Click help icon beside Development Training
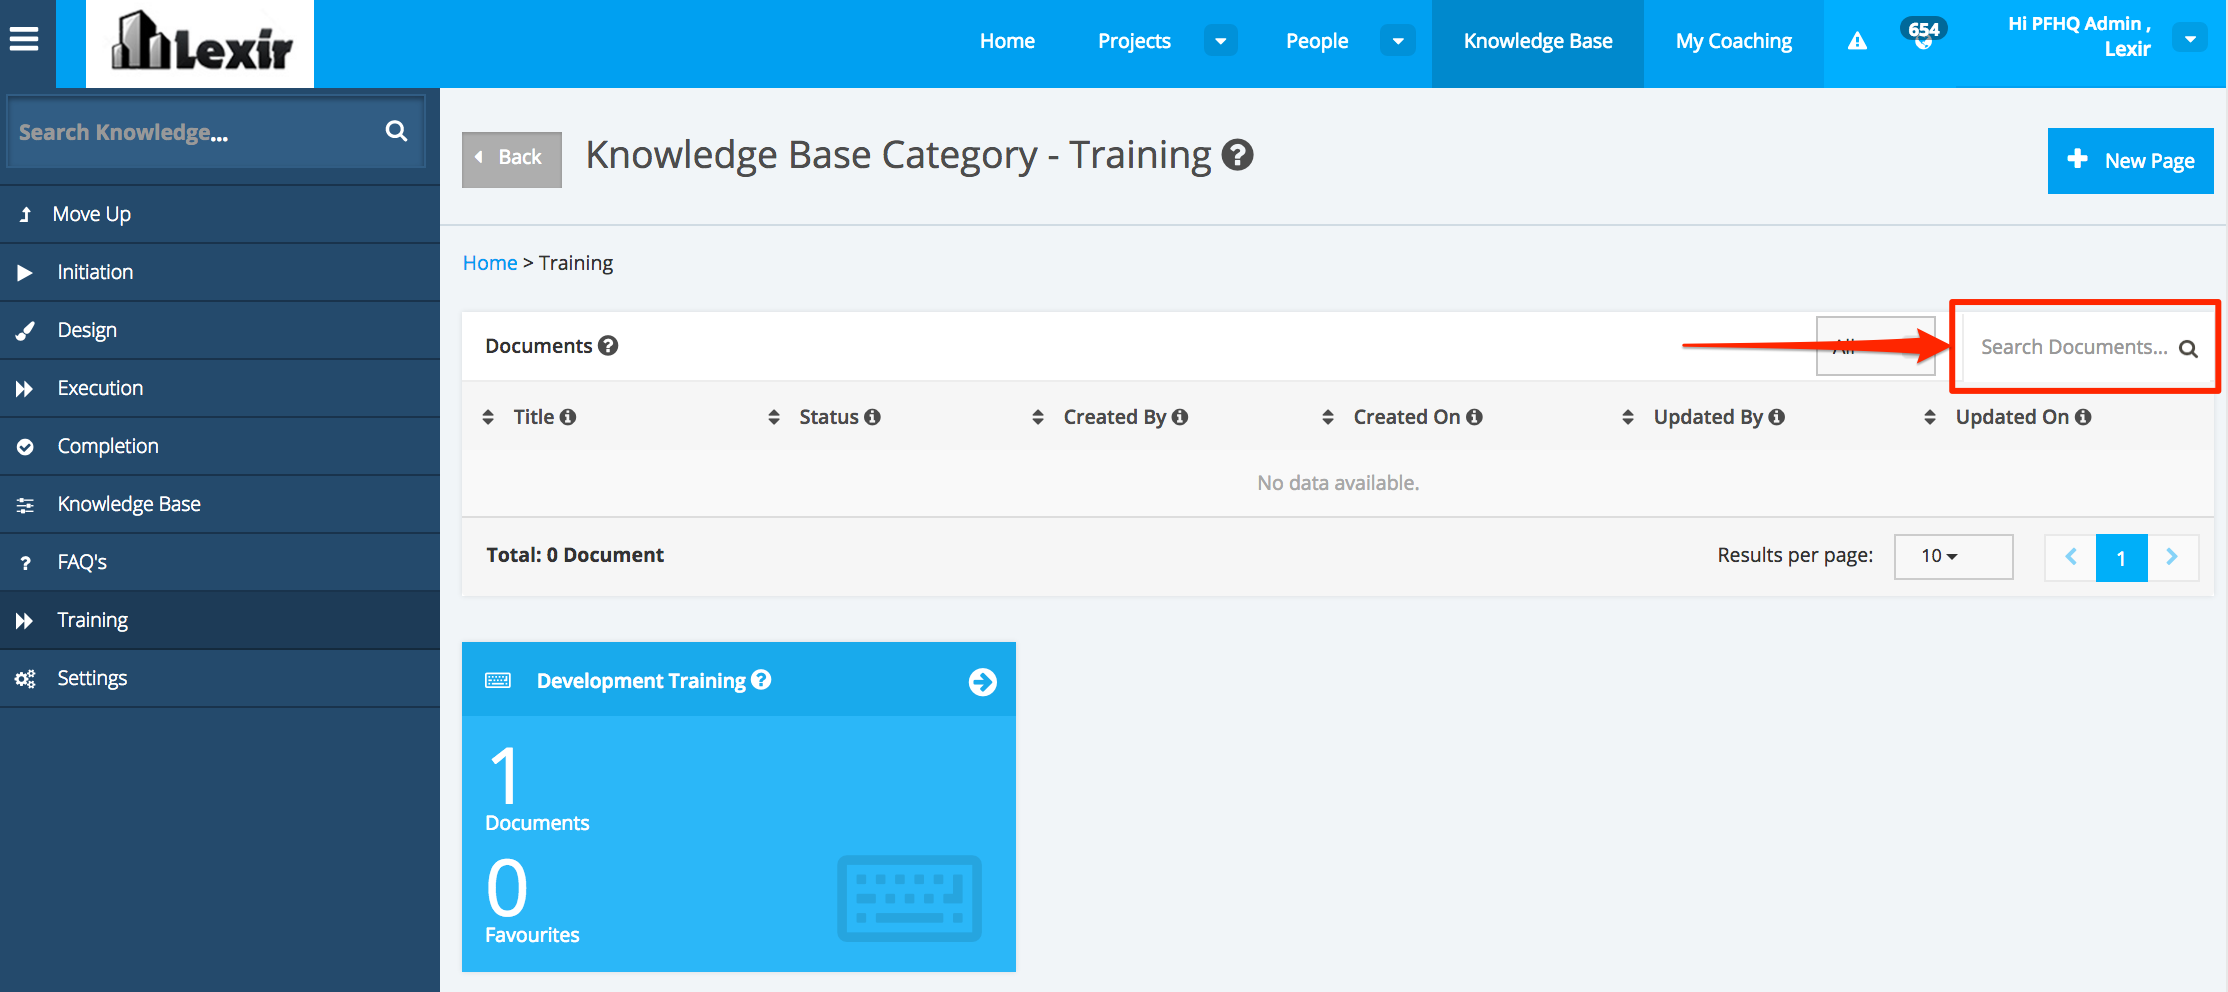The height and width of the screenshot is (992, 2228). click(x=761, y=680)
